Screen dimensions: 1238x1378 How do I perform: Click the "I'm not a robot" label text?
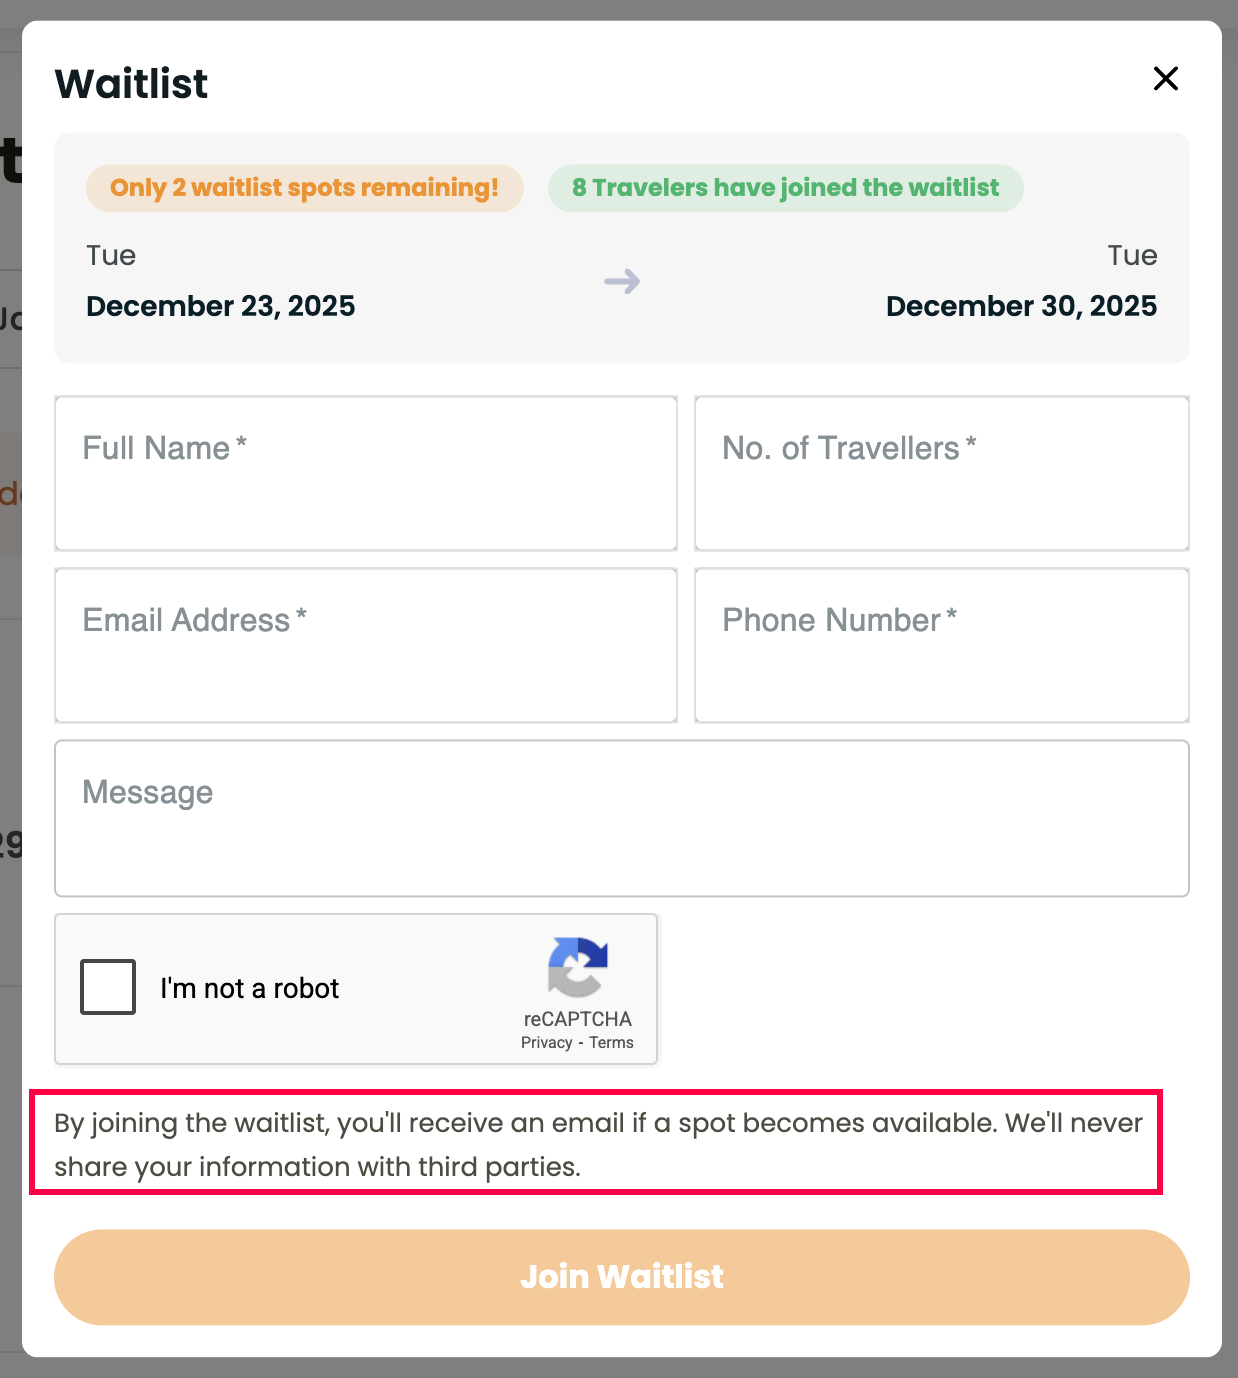coord(250,988)
